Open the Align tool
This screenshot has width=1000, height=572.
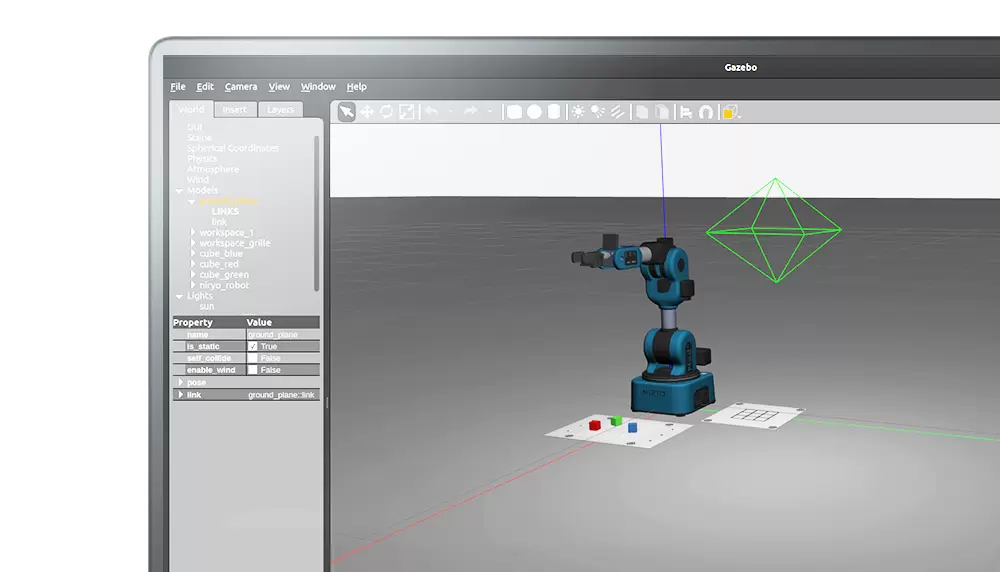[686, 112]
